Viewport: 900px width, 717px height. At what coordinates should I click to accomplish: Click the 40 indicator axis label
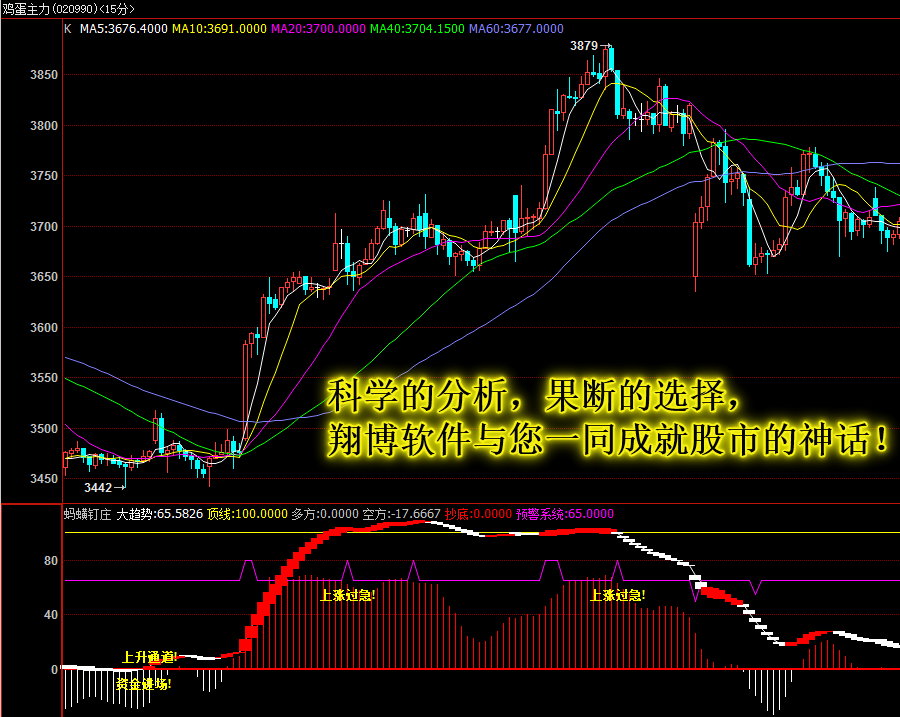[x=51, y=615]
